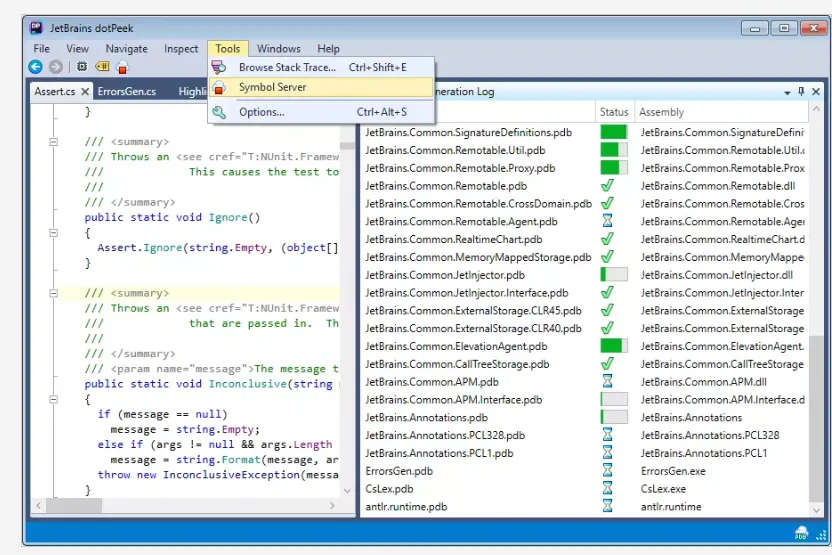Collapse the Inconclusive method body
The width and height of the screenshot is (832, 555).
coord(54,399)
